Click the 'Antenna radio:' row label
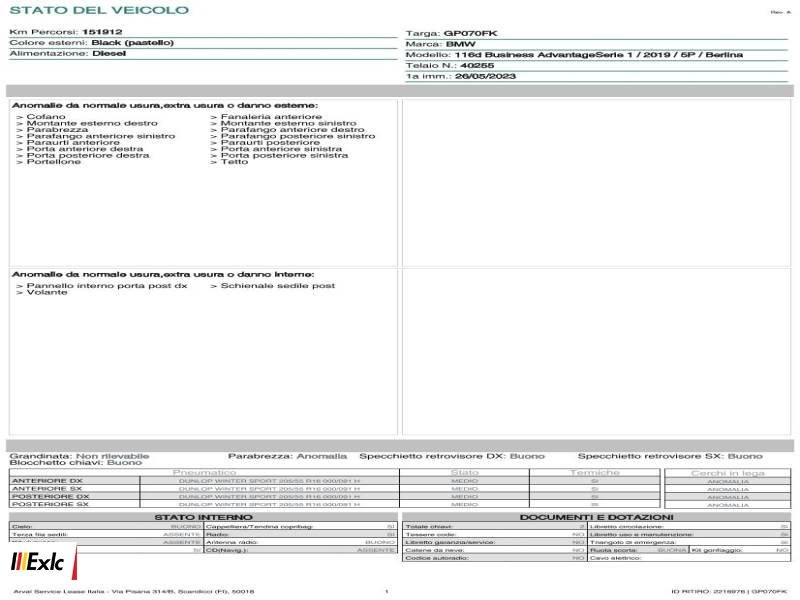This screenshot has height=600, width=800. [x=232, y=542]
